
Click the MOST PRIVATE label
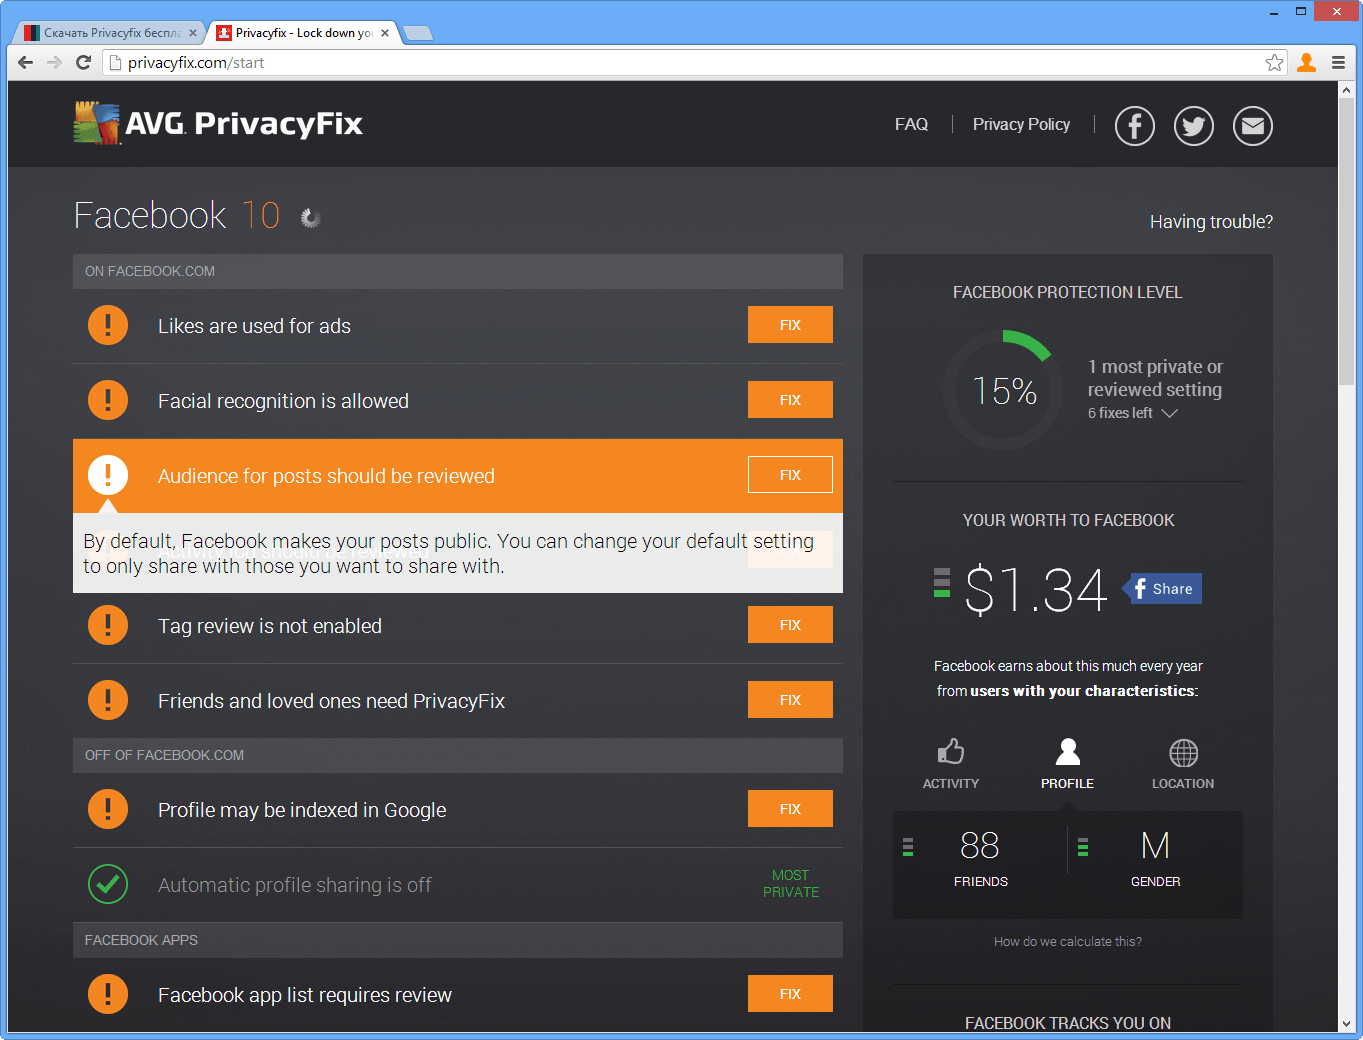791,884
